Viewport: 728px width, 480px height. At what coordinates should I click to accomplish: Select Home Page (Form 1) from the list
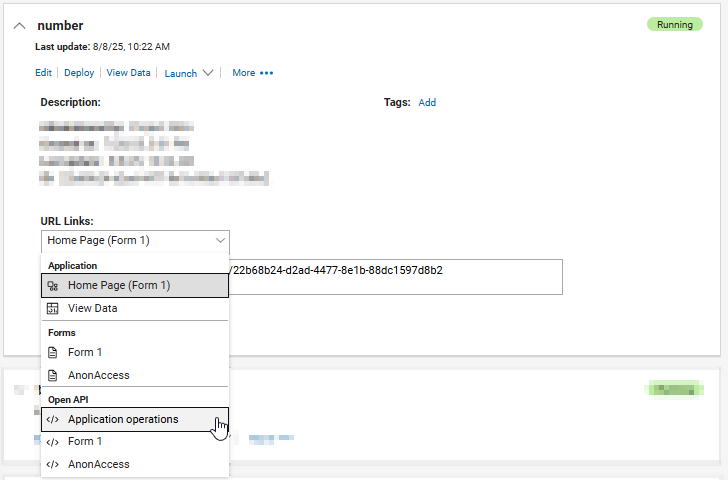(x=119, y=285)
